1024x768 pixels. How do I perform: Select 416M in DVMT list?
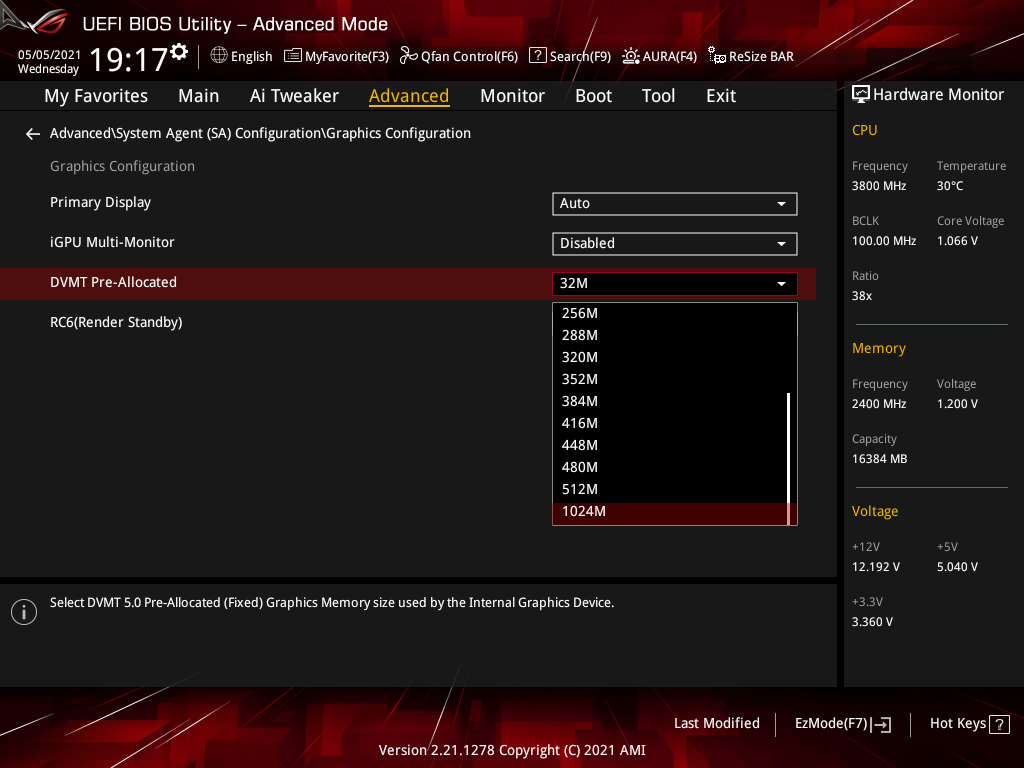point(670,424)
